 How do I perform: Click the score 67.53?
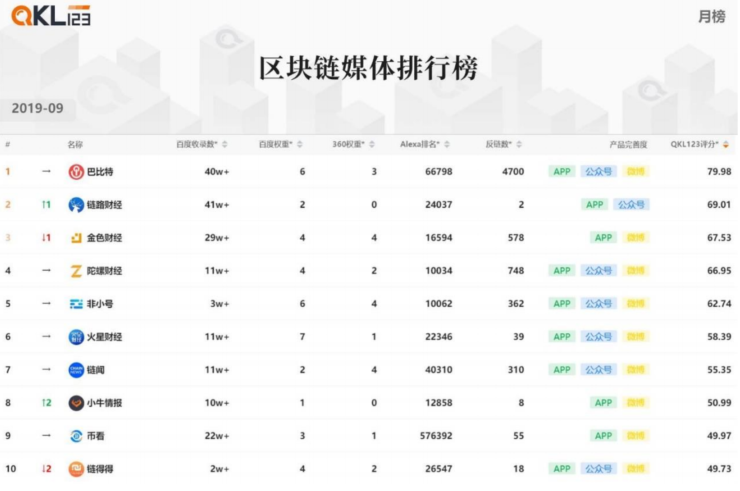pyautogui.click(x=719, y=238)
